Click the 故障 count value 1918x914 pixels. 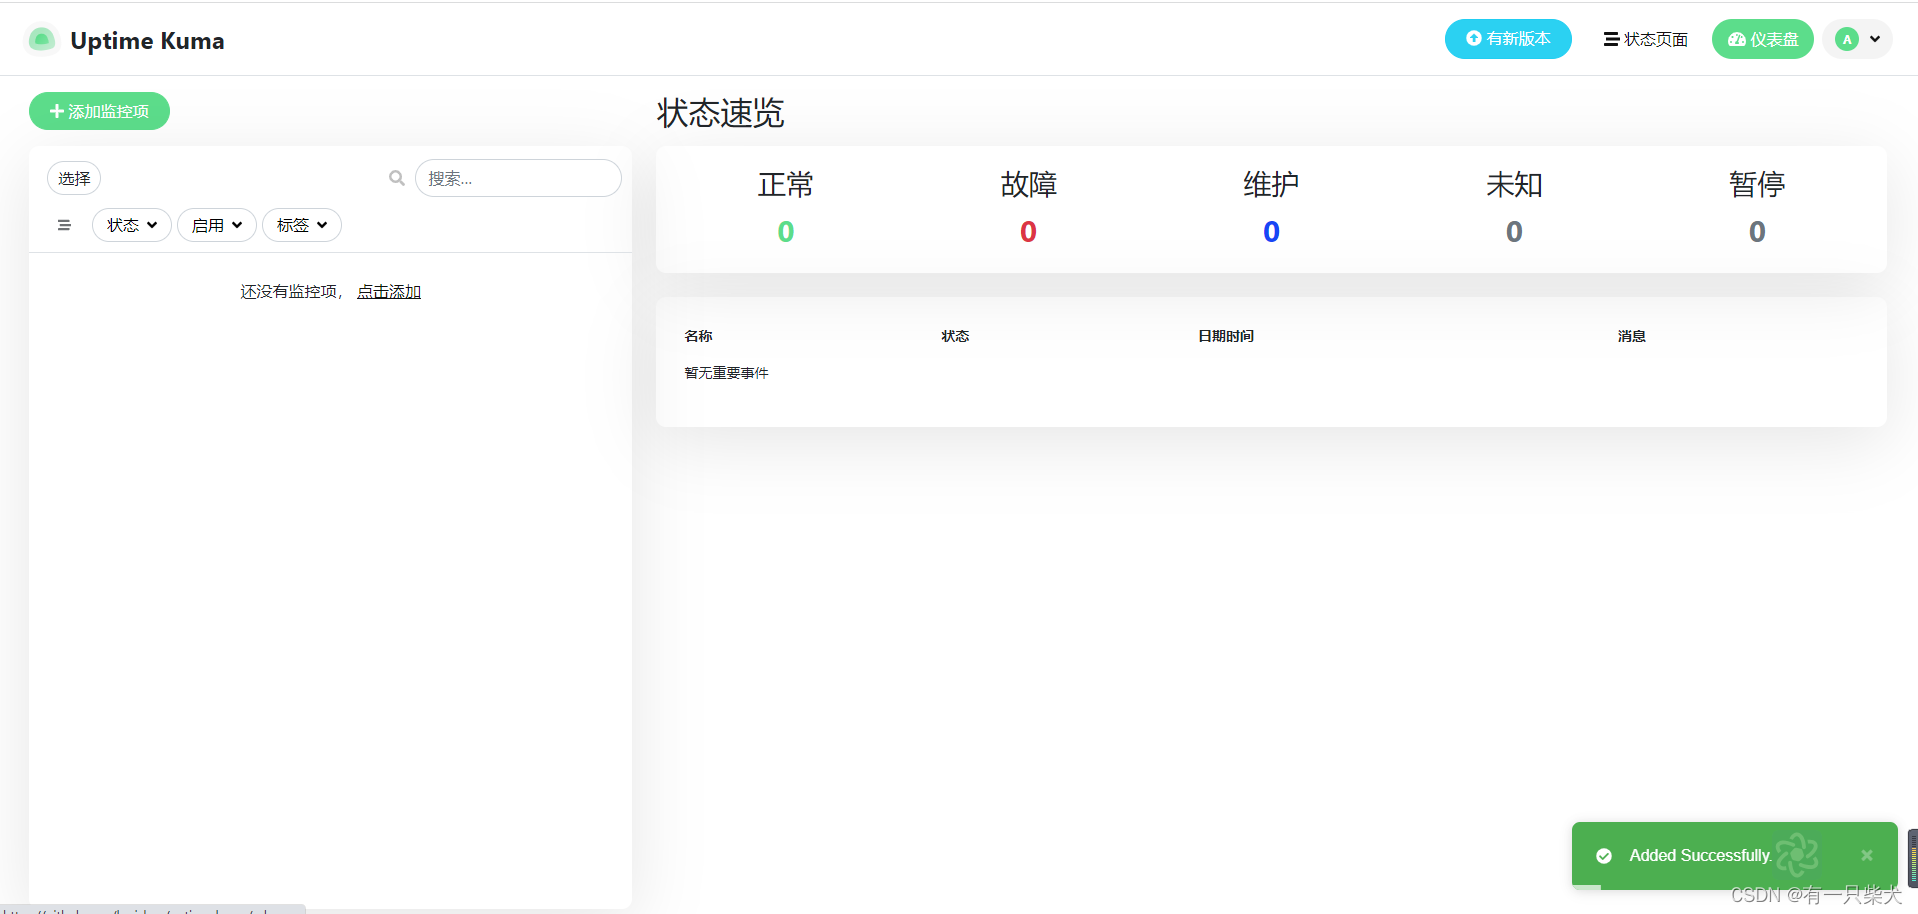pos(1028,232)
